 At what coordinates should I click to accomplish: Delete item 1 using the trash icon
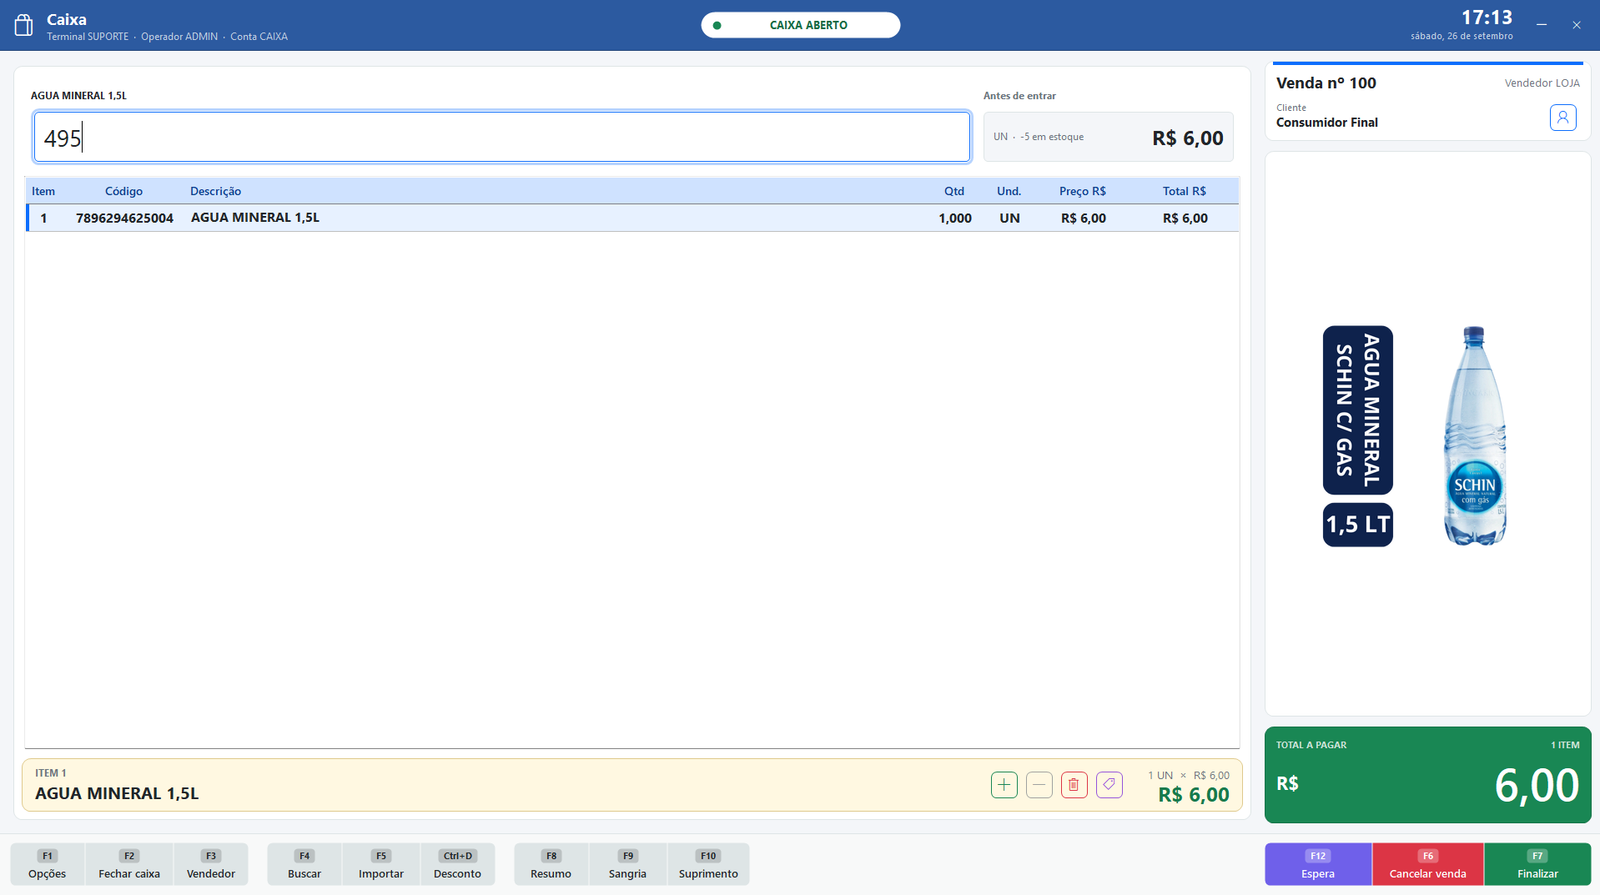(x=1074, y=785)
